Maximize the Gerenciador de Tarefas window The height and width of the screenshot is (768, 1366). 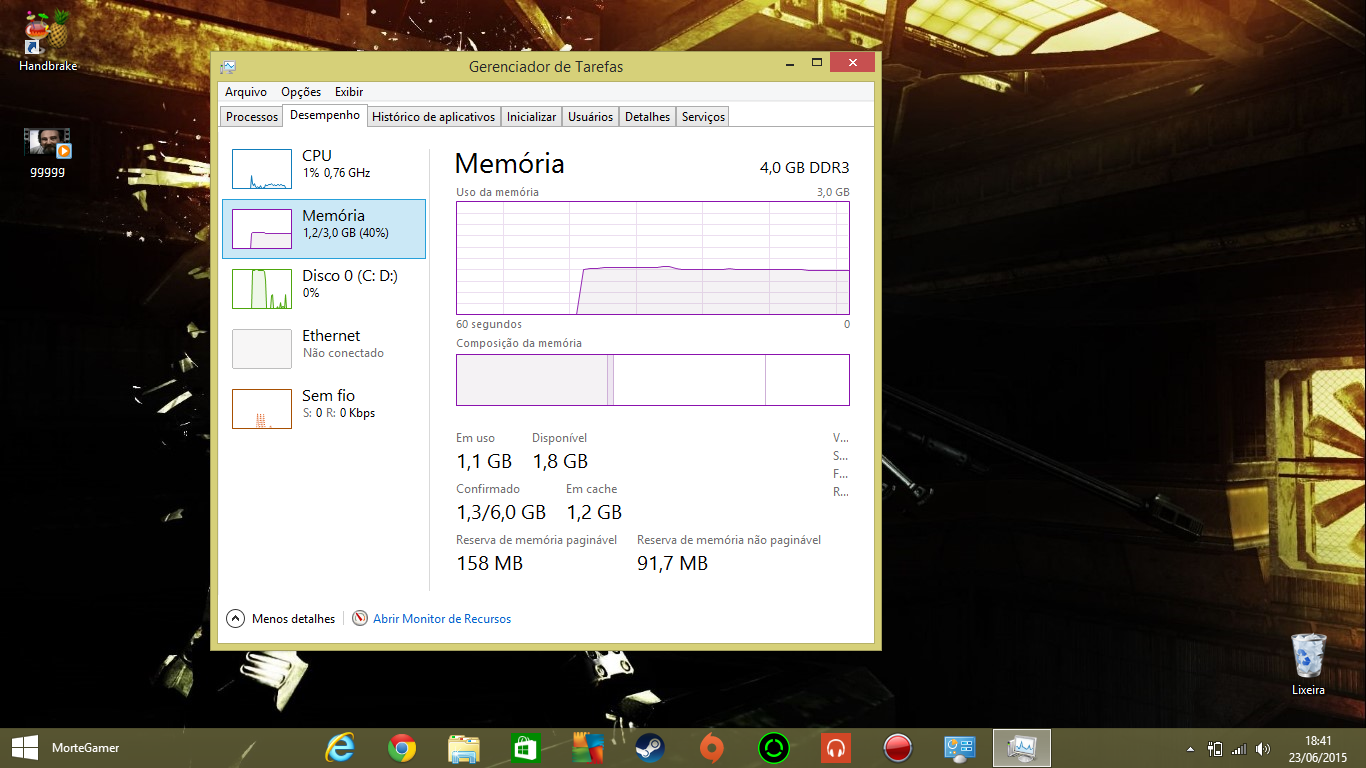coord(816,63)
